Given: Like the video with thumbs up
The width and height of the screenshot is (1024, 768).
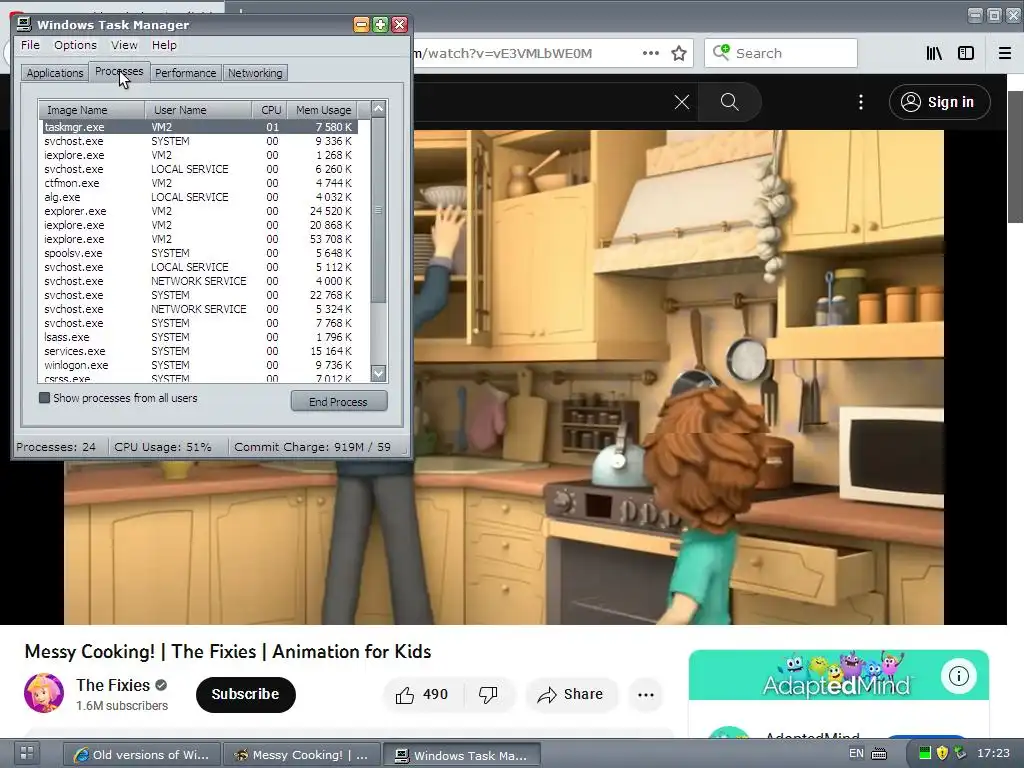Looking at the screenshot, I should click(x=423, y=695).
